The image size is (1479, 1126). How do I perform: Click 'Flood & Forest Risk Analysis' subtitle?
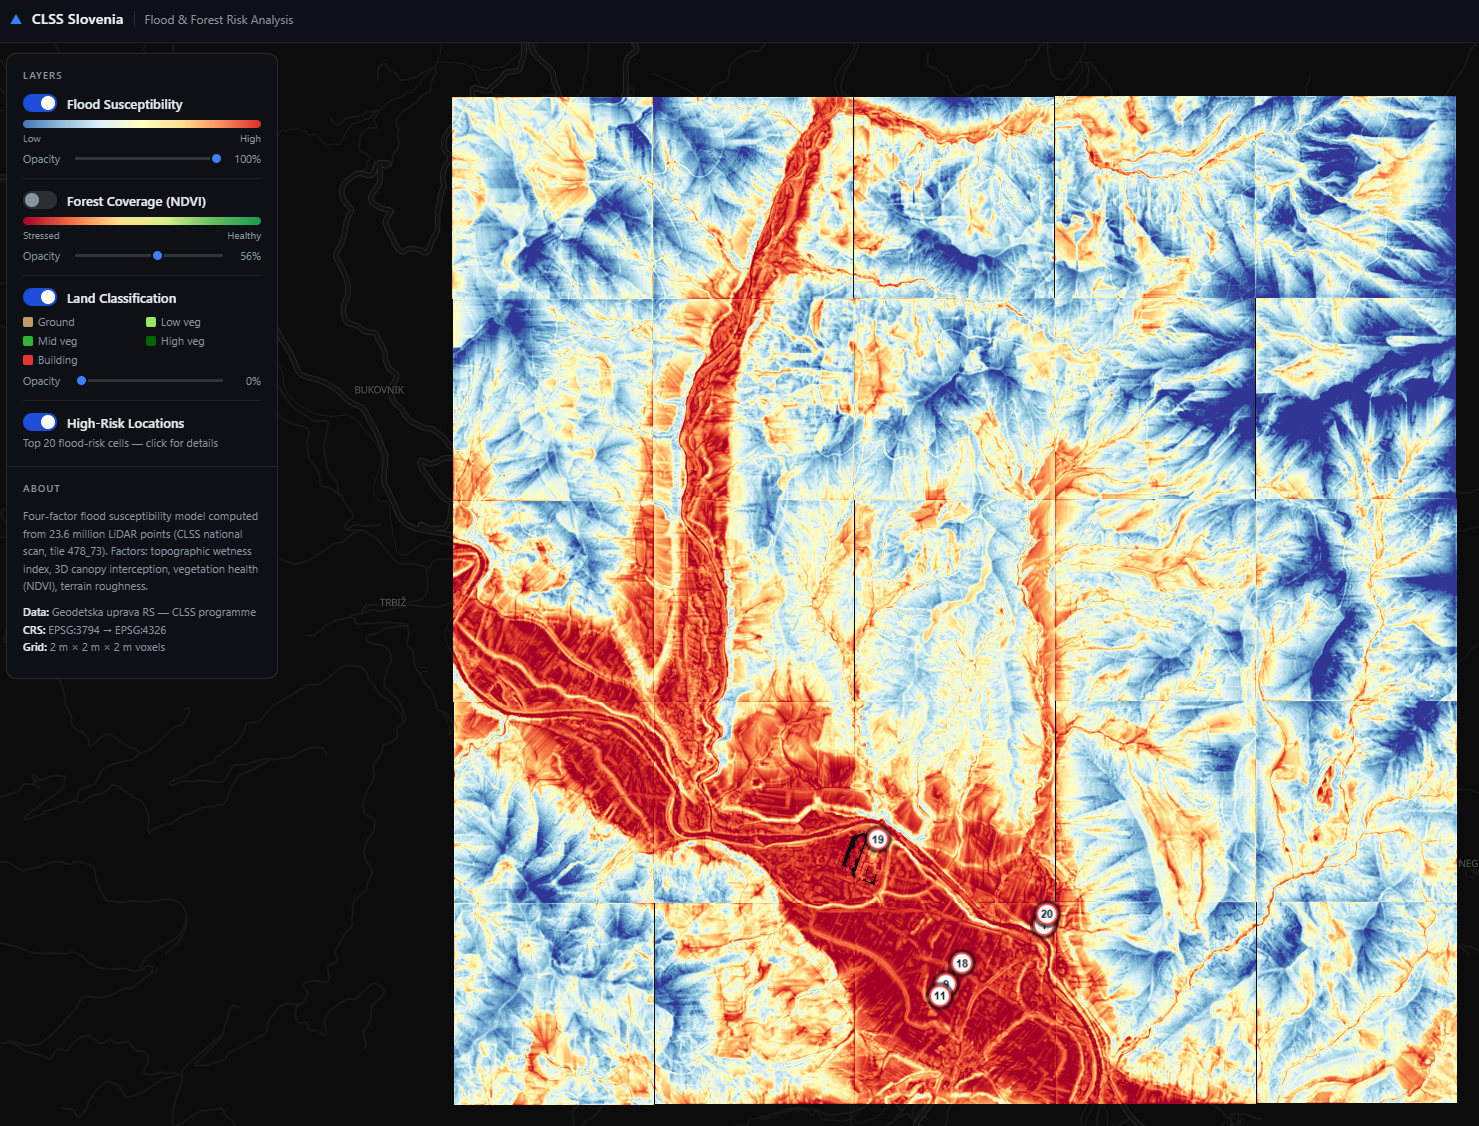pos(219,20)
